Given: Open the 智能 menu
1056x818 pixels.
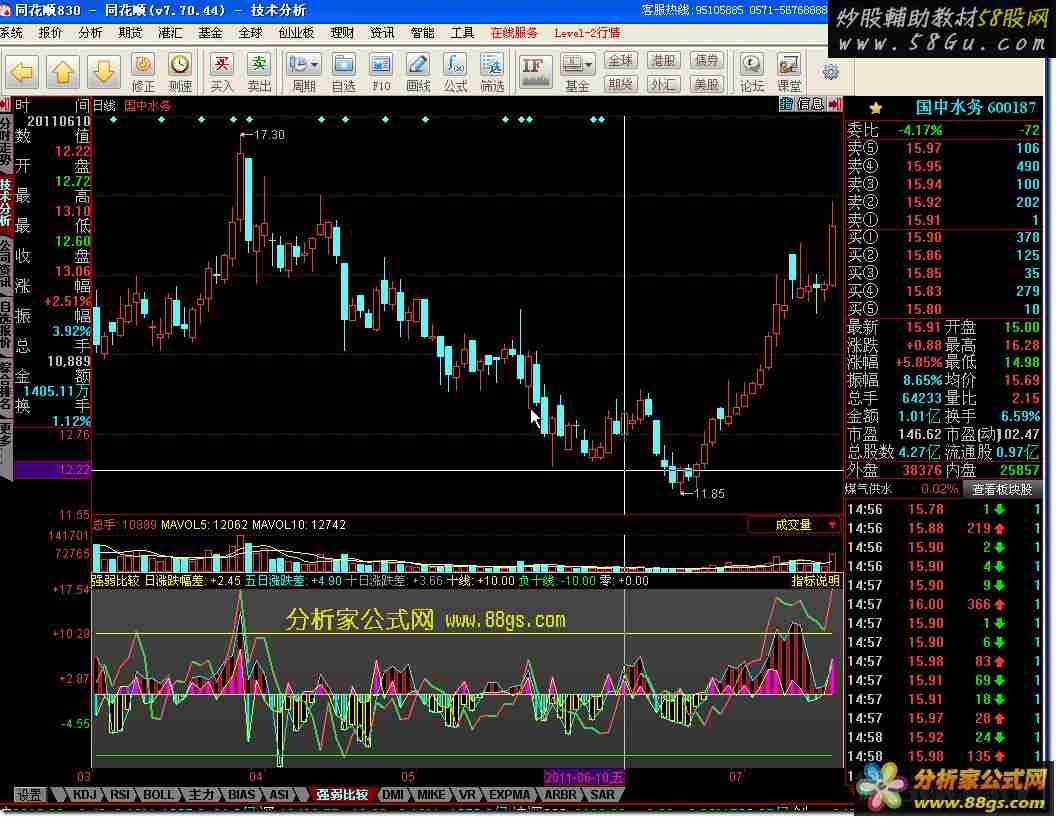Looking at the screenshot, I should [422, 32].
